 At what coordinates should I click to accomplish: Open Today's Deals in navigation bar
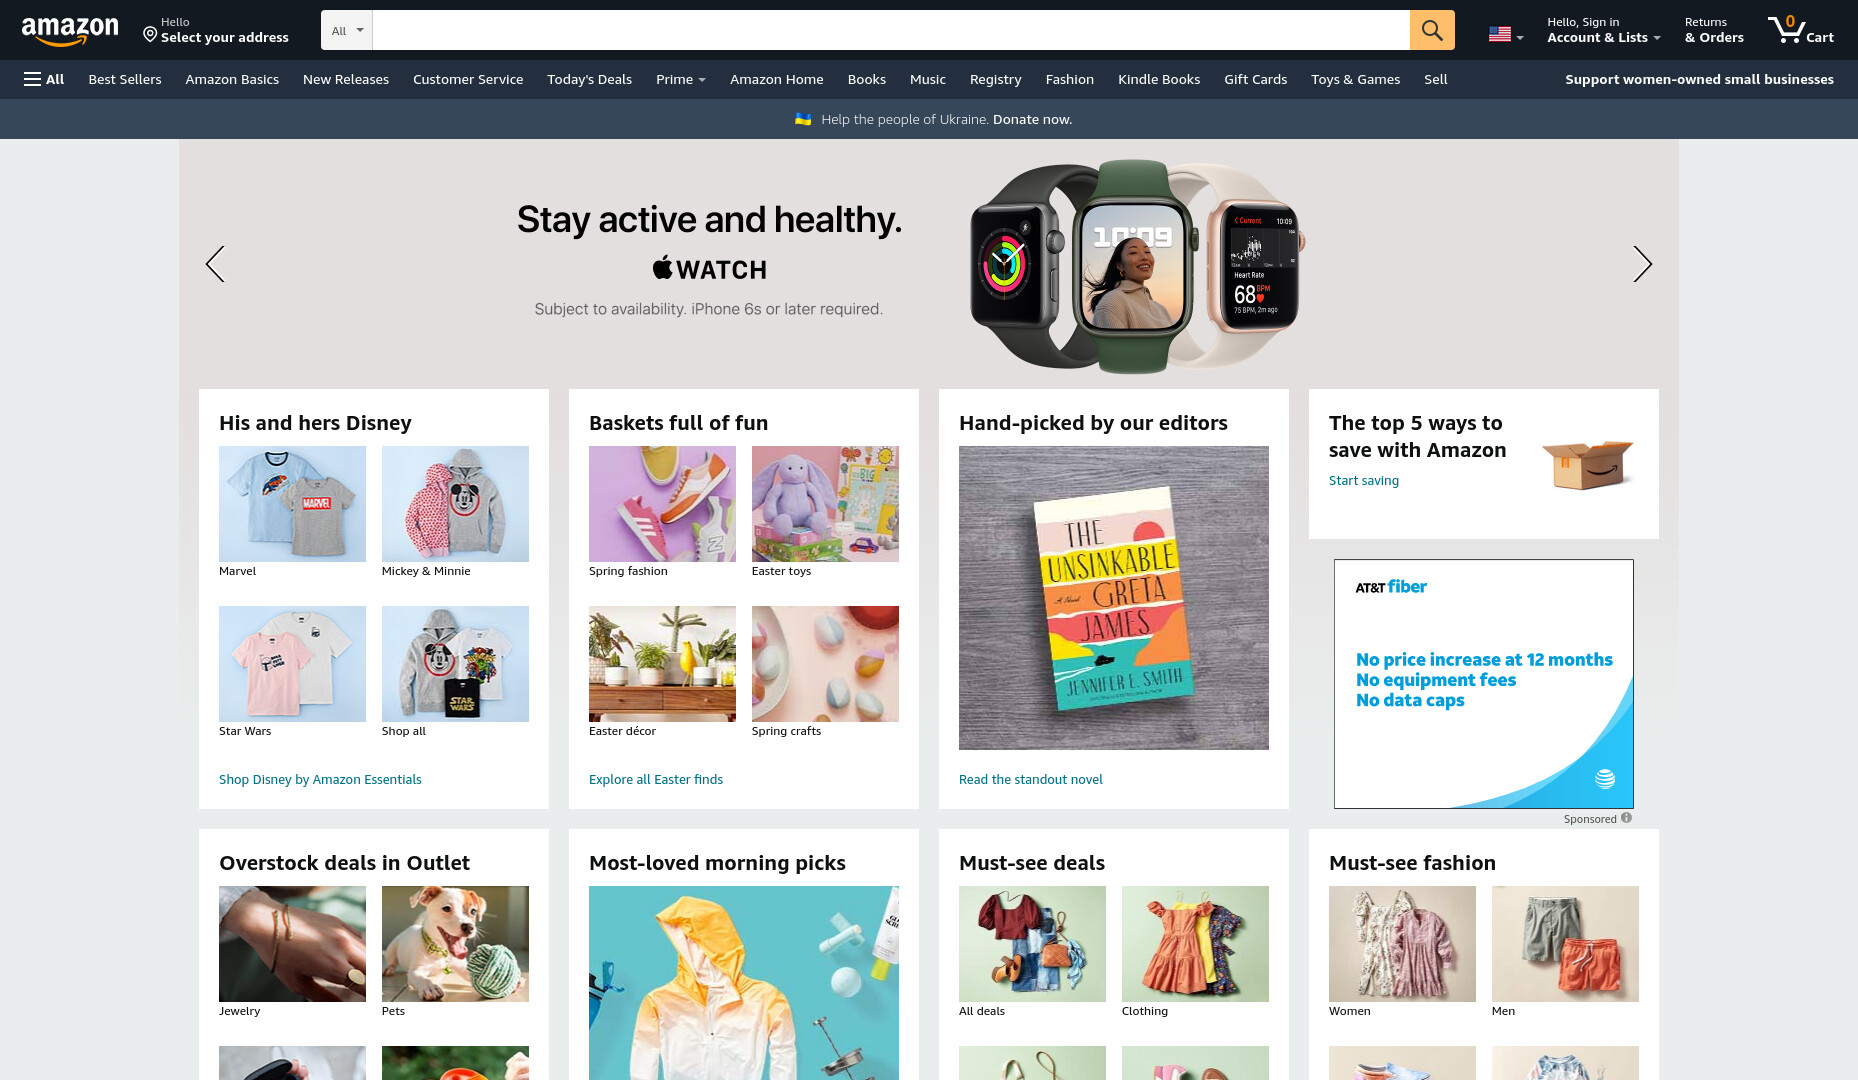[x=589, y=79]
